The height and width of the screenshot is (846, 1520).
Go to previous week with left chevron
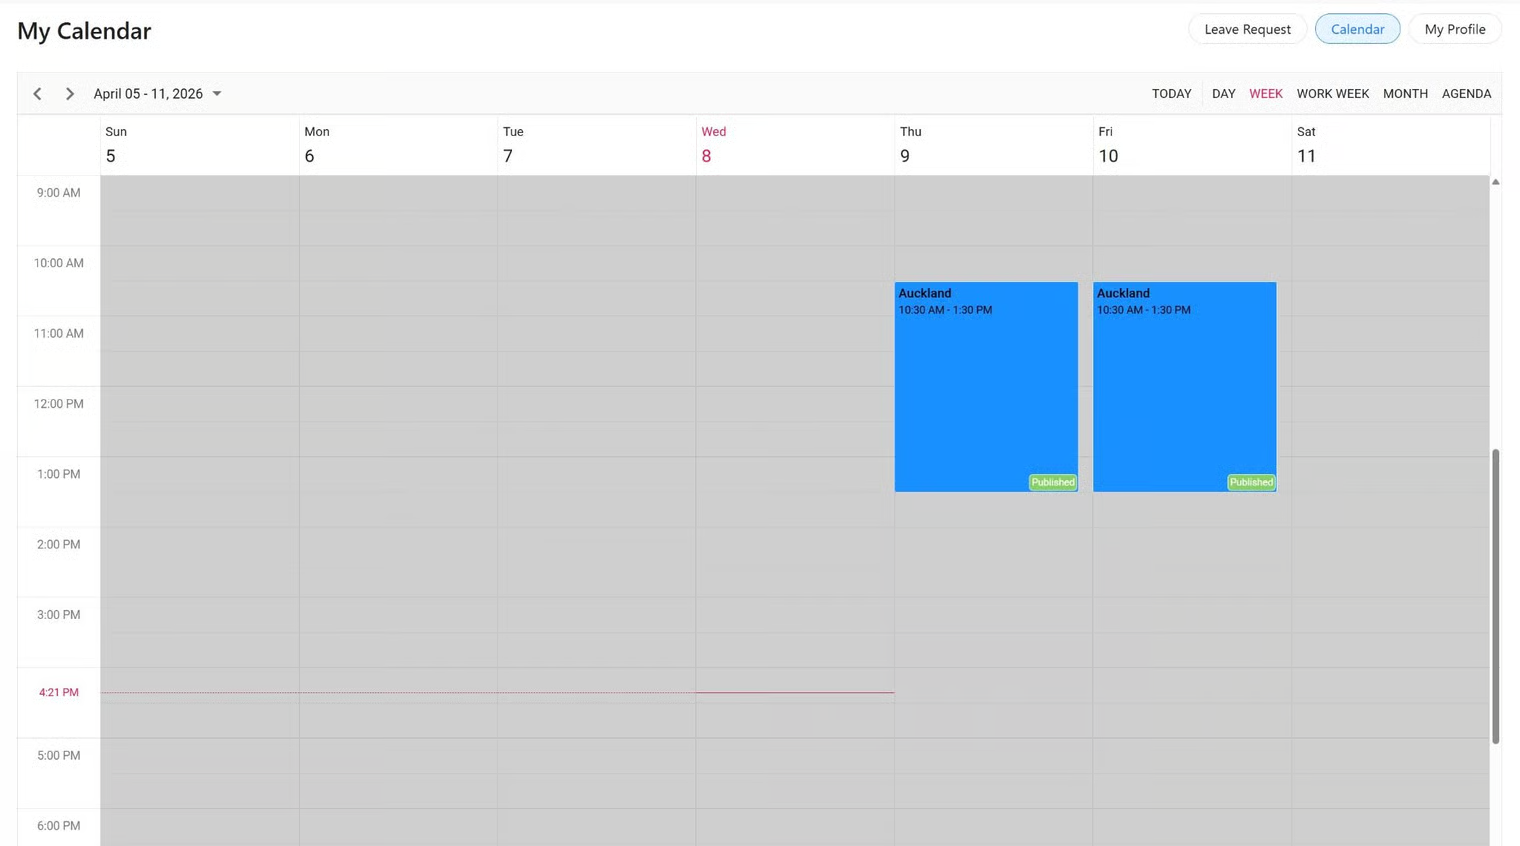[38, 94]
